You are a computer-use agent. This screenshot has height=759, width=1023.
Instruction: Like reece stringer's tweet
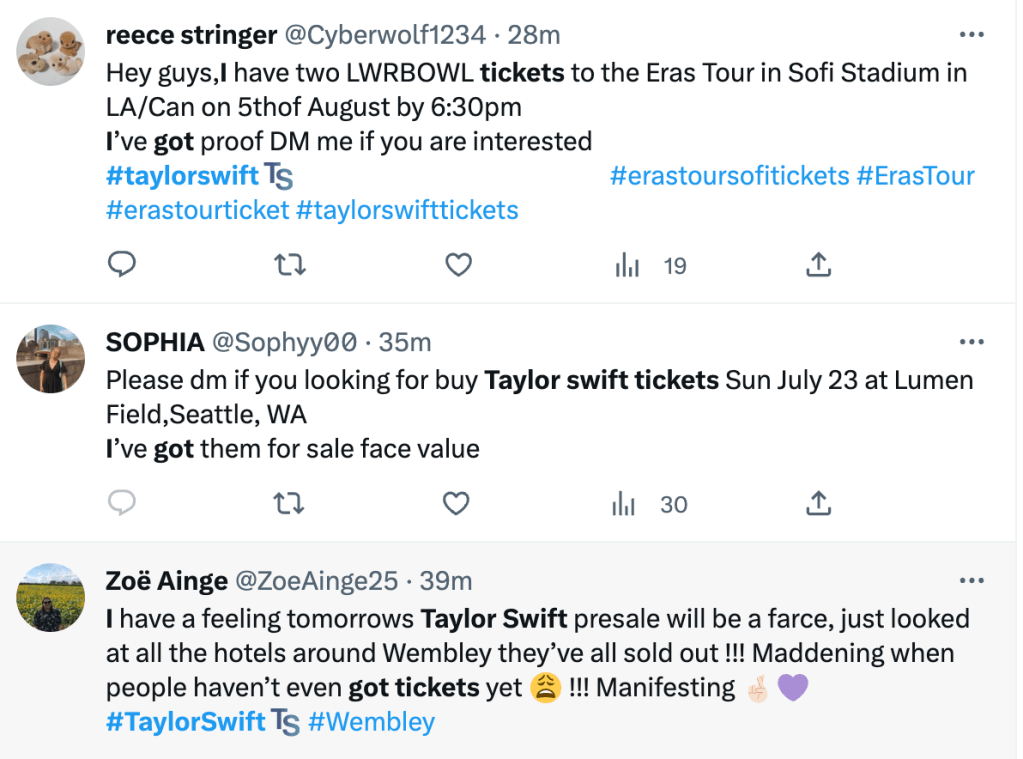click(x=458, y=265)
